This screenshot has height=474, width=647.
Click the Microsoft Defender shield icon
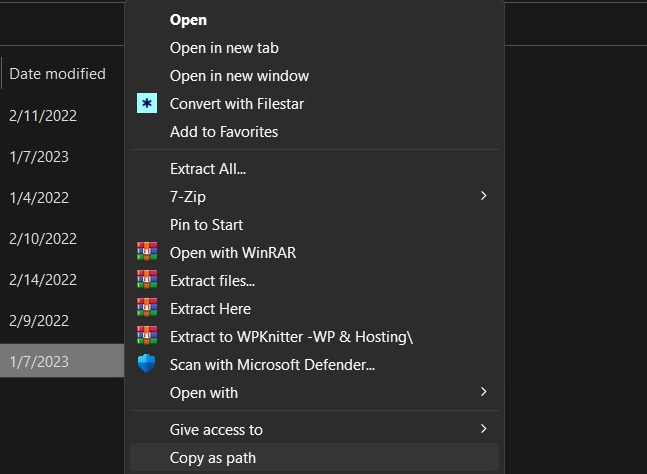coord(147,365)
